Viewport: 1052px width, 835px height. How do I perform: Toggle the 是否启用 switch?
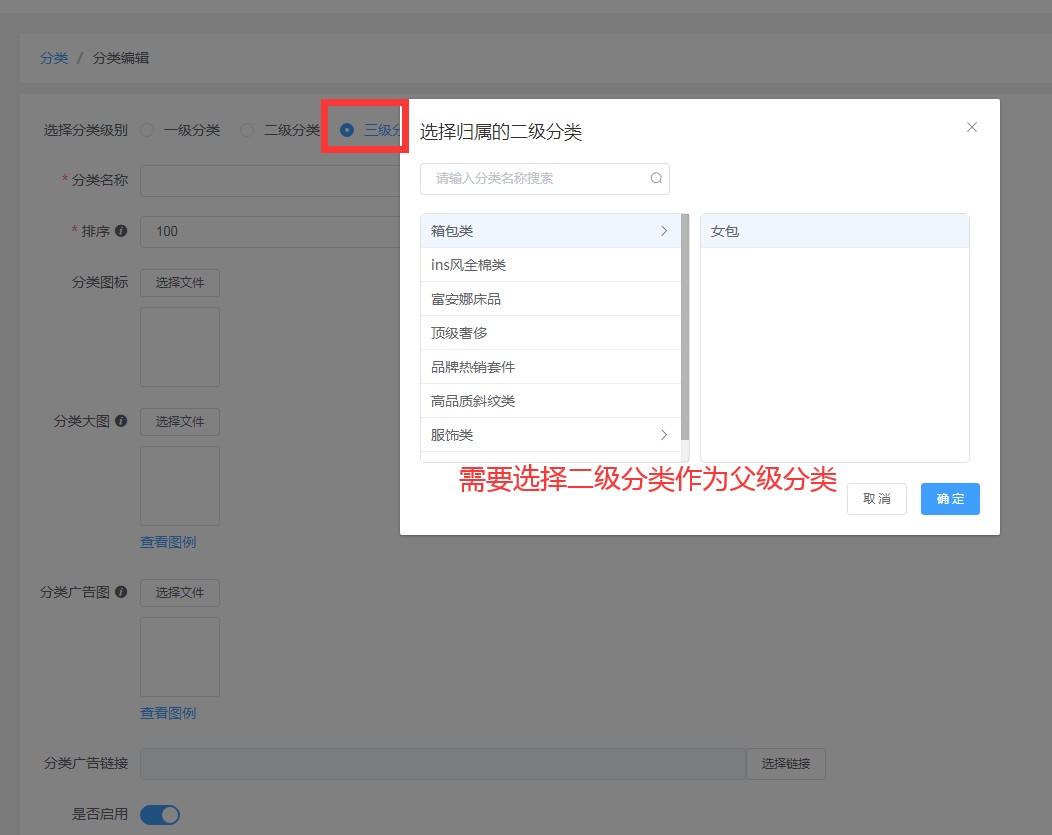(x=160, y=815)
